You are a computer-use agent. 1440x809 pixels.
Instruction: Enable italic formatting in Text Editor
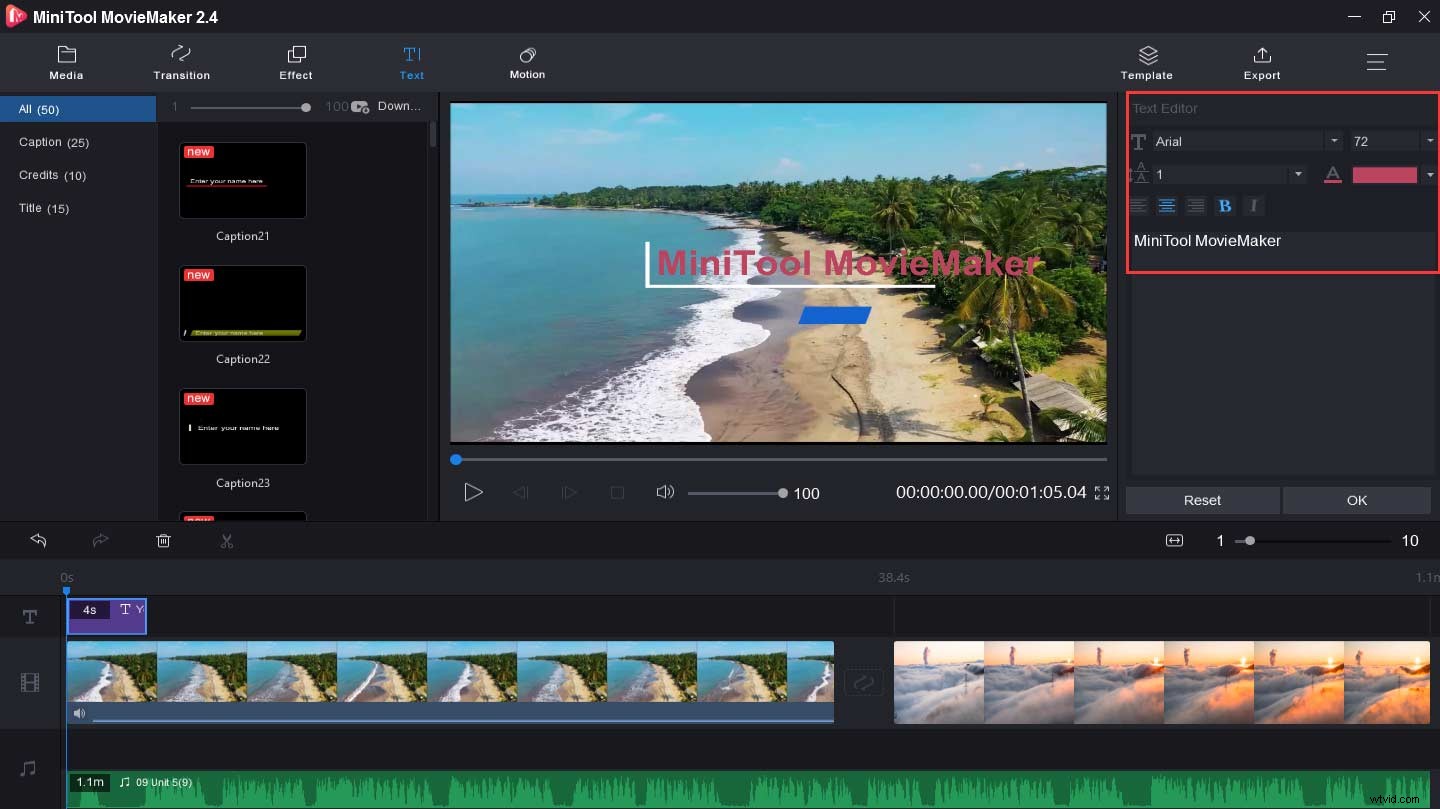1253,205
